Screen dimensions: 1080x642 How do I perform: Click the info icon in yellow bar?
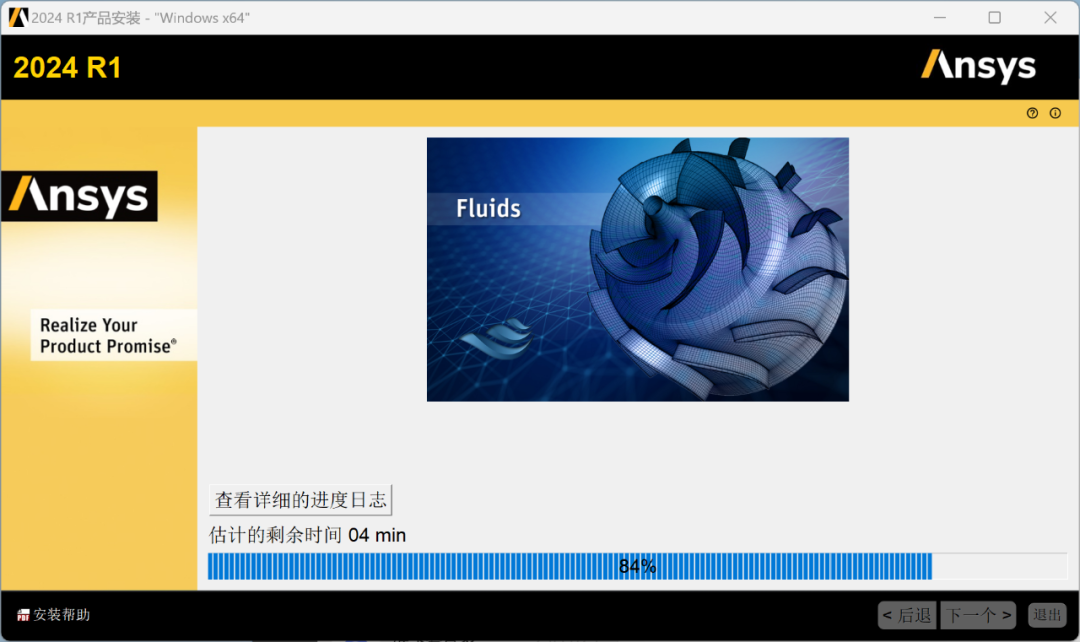pyautogui.click(x=1055, y=113)
